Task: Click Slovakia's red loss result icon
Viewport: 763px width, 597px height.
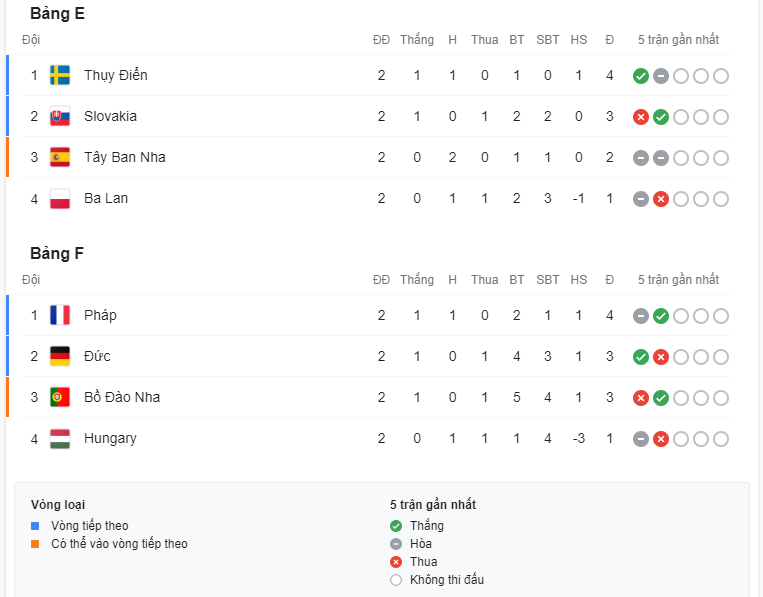Action: point(641,117)
